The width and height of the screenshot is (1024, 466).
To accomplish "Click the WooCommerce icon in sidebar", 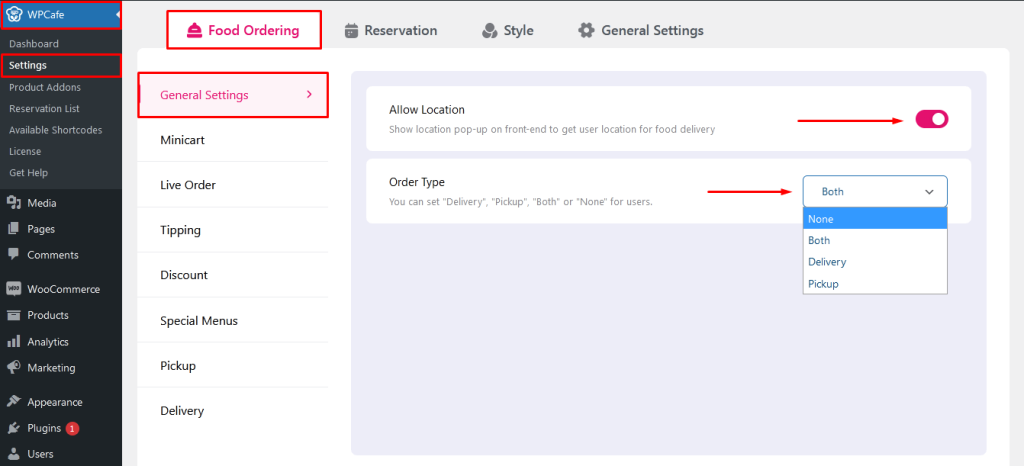I will pos(14,289).
